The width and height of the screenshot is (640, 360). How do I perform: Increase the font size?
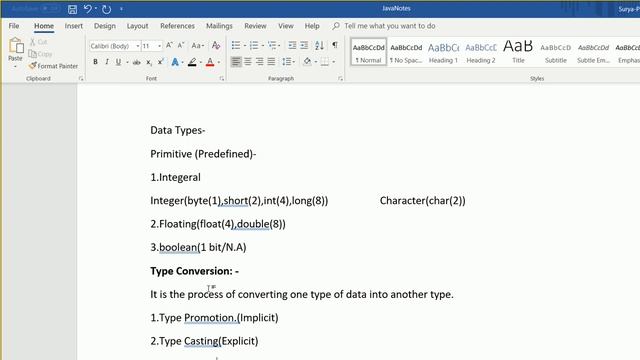pyautogui.click(x=169, y=45)
